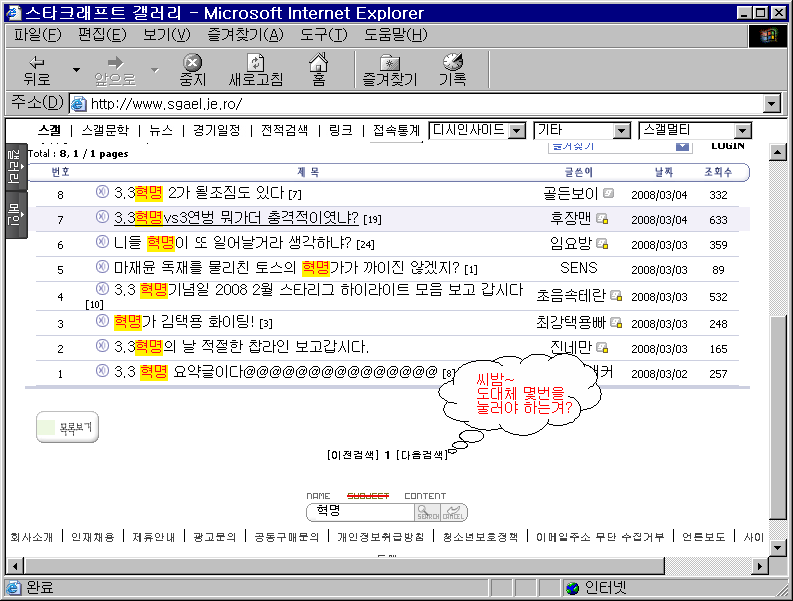Click the vertical scrollbar down arrow
The image size is (793, 601).
[x=778, y=547]
